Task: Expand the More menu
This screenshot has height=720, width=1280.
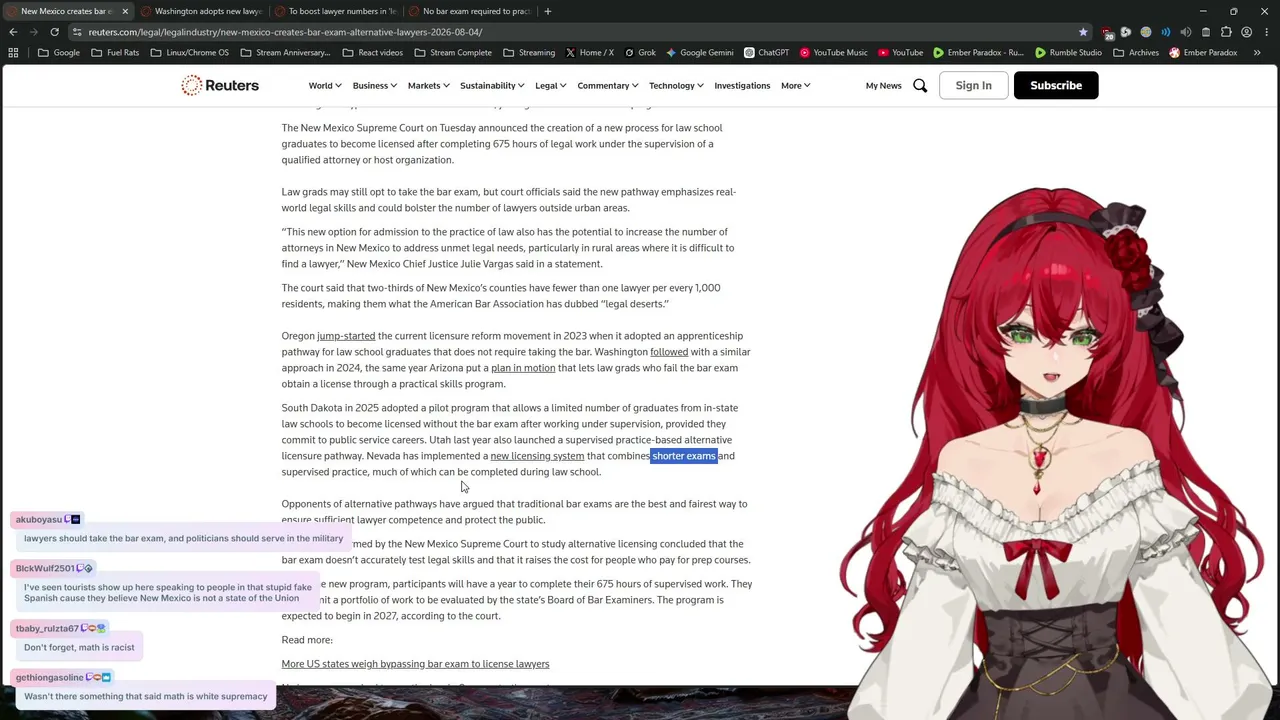Action: [795, 86]
